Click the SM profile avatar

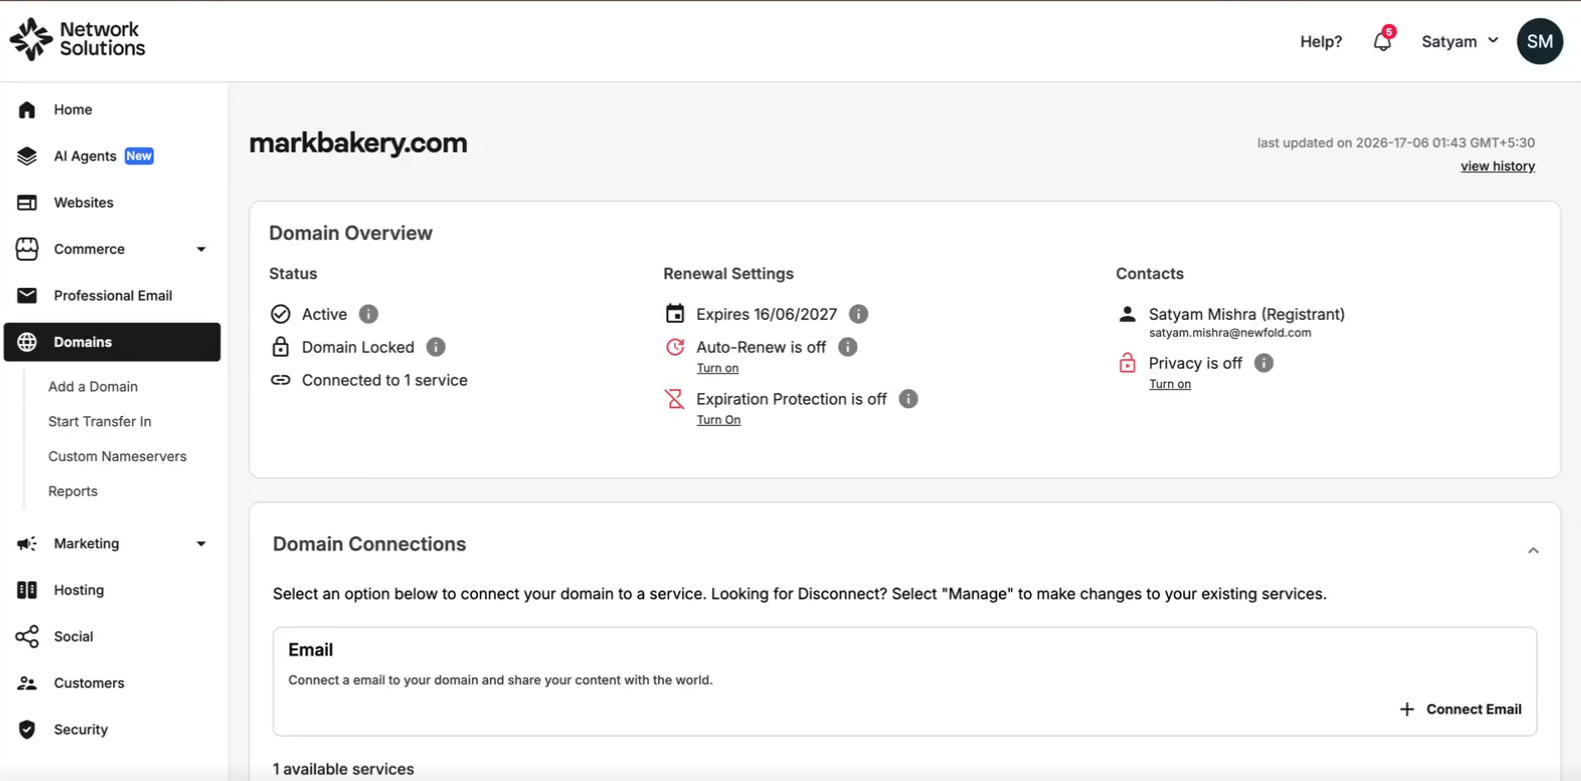pos(1539,41)
